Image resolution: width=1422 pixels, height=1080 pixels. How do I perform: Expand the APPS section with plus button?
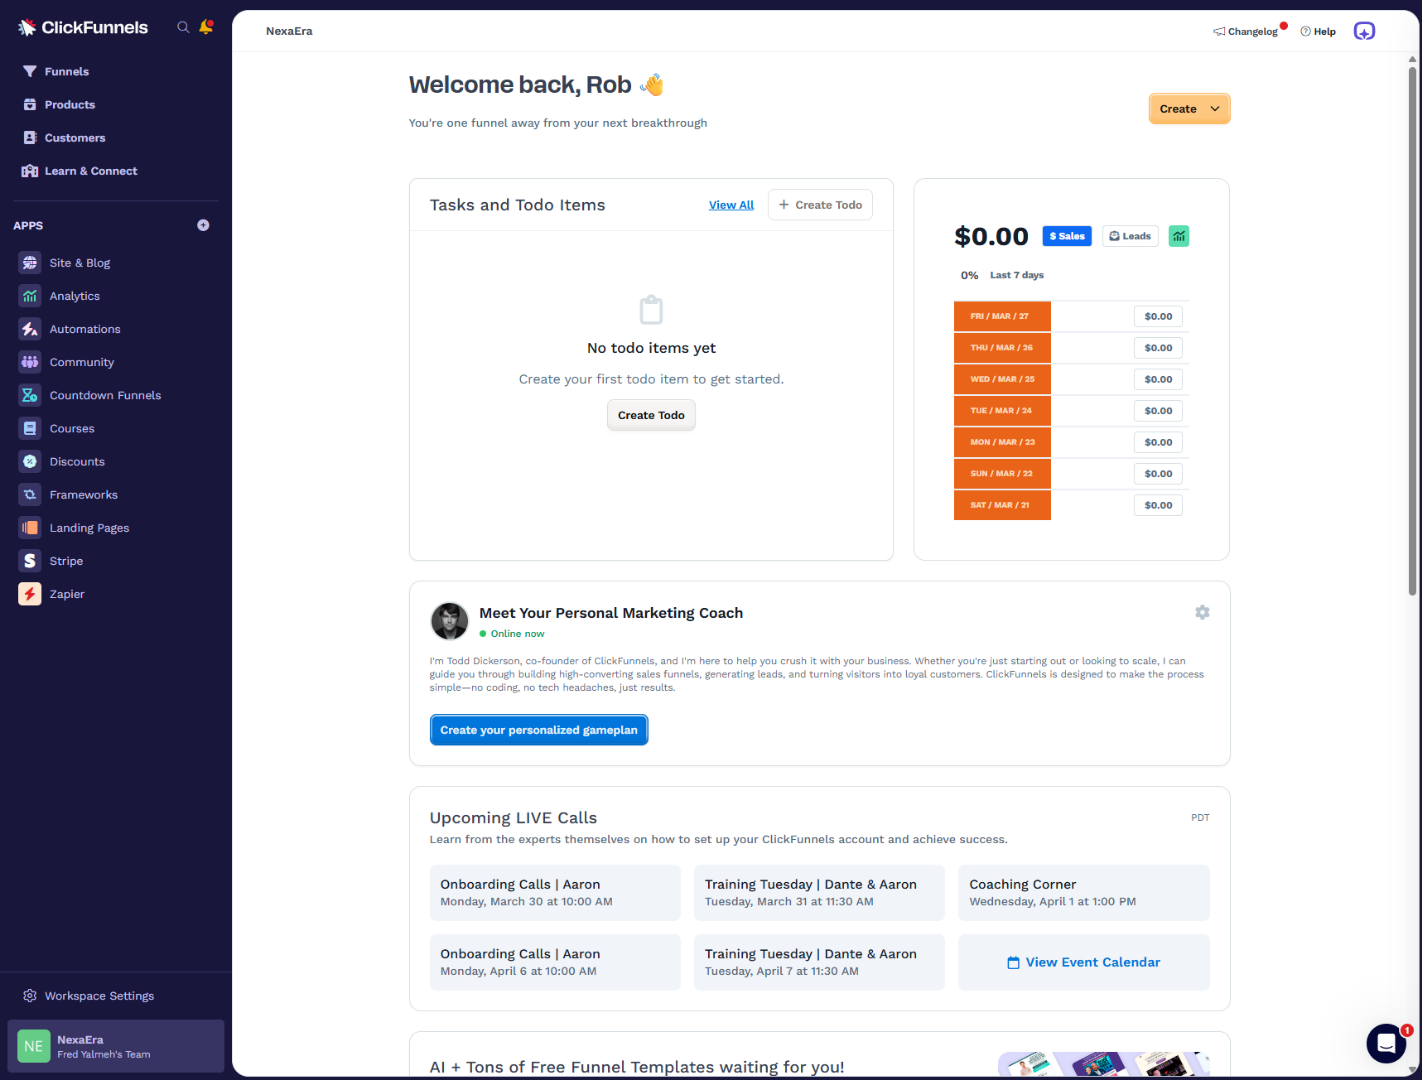tap(203, 225)
